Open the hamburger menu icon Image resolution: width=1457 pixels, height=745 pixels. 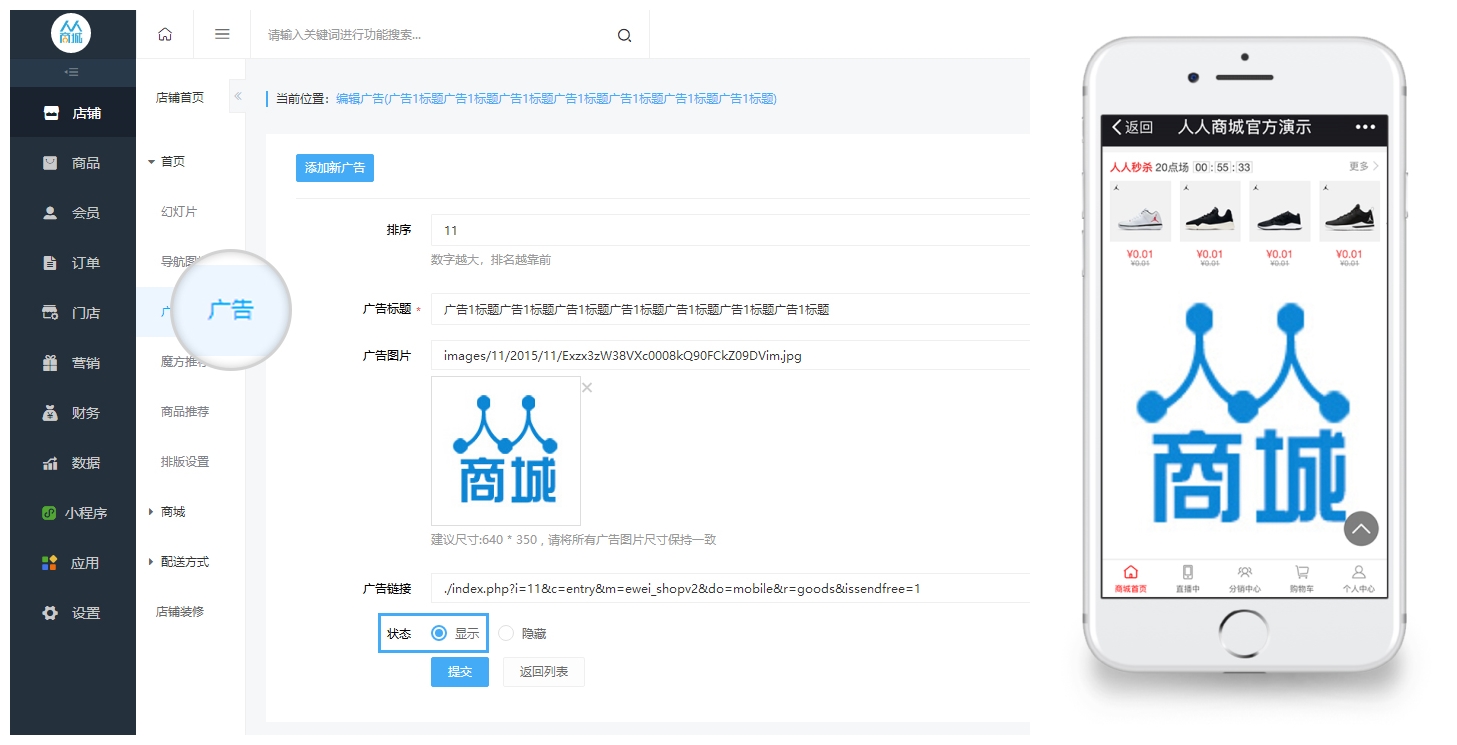point(222,34)
